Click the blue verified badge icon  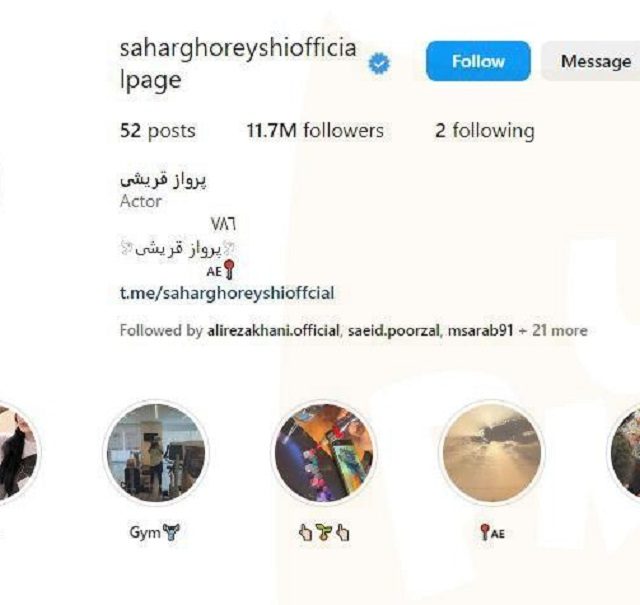point(379,64)
